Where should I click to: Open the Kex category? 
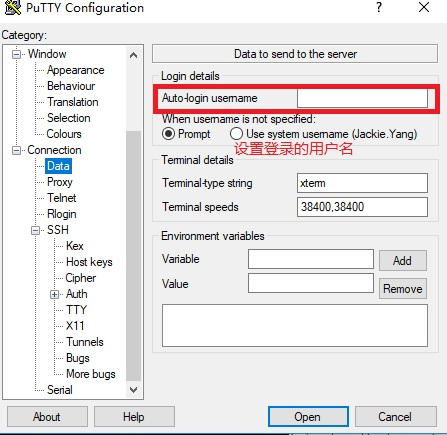coord(75,246)
